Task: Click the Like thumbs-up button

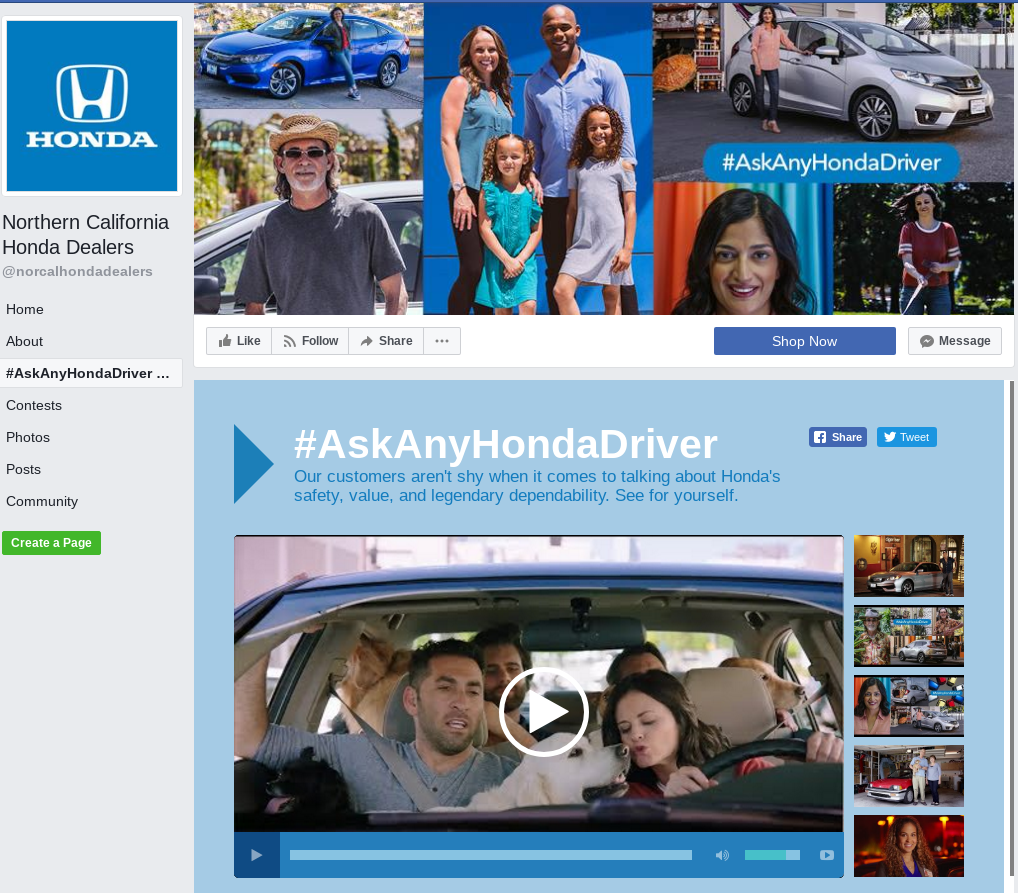Action: pyautogui.click(x=239, y=341)
